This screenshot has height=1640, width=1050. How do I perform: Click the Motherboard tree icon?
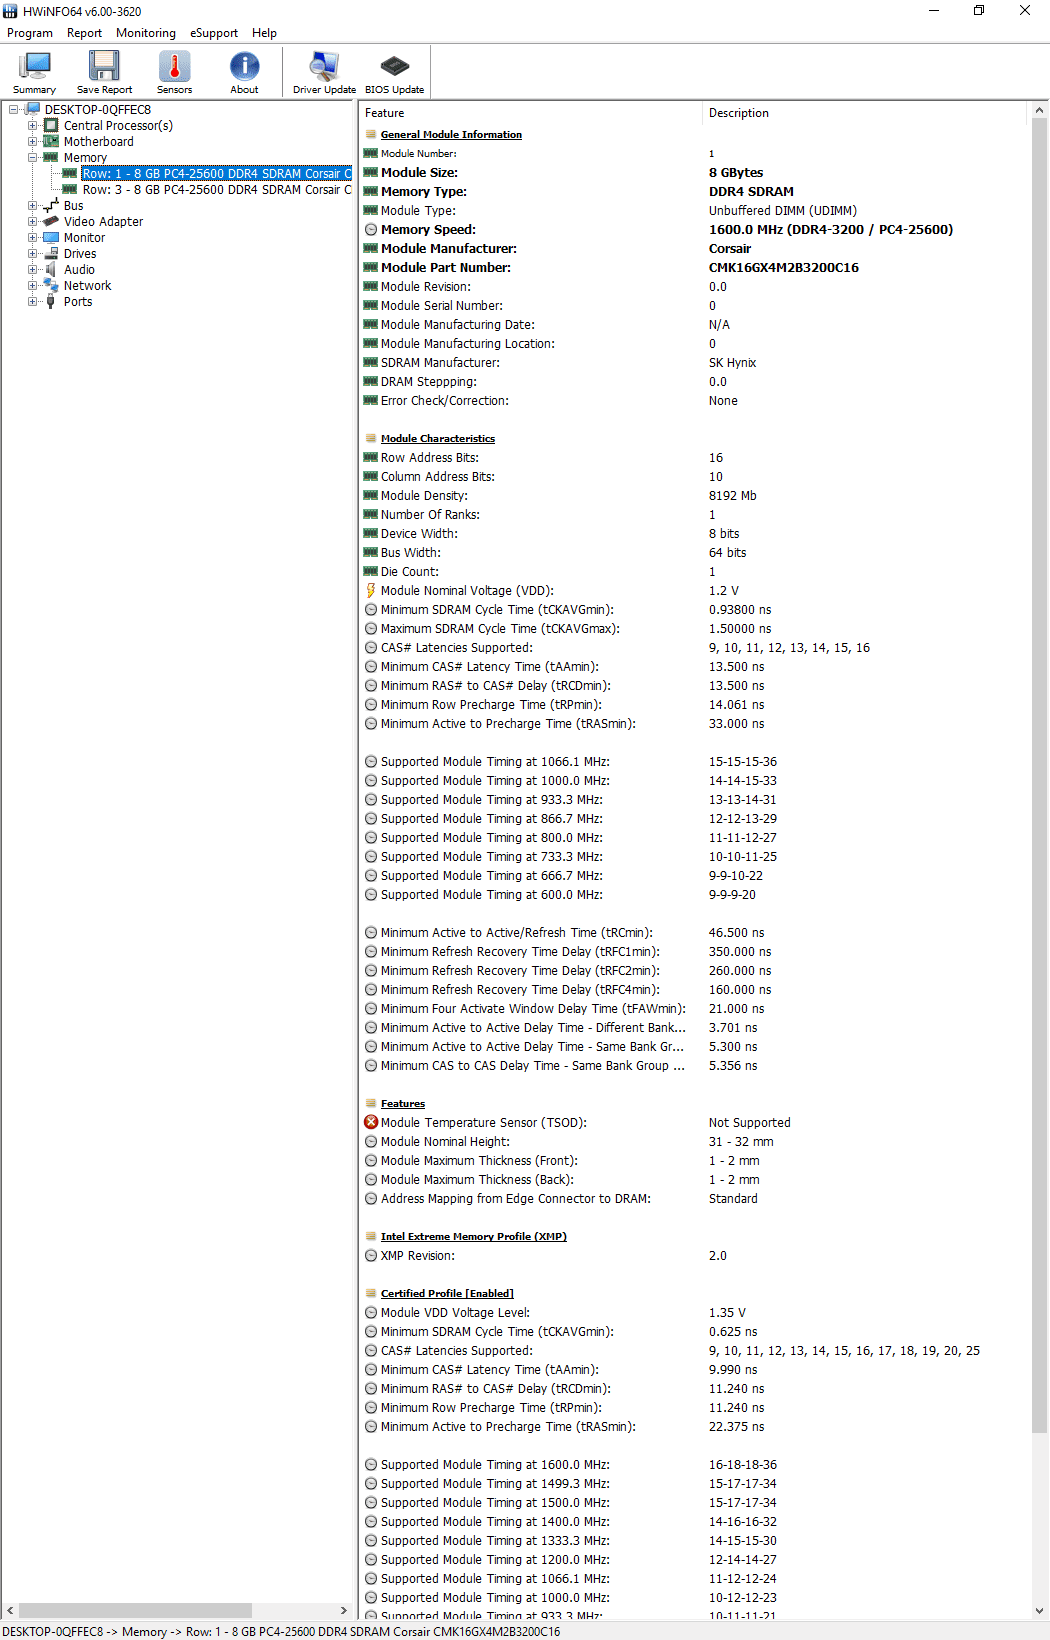point(51,142)
